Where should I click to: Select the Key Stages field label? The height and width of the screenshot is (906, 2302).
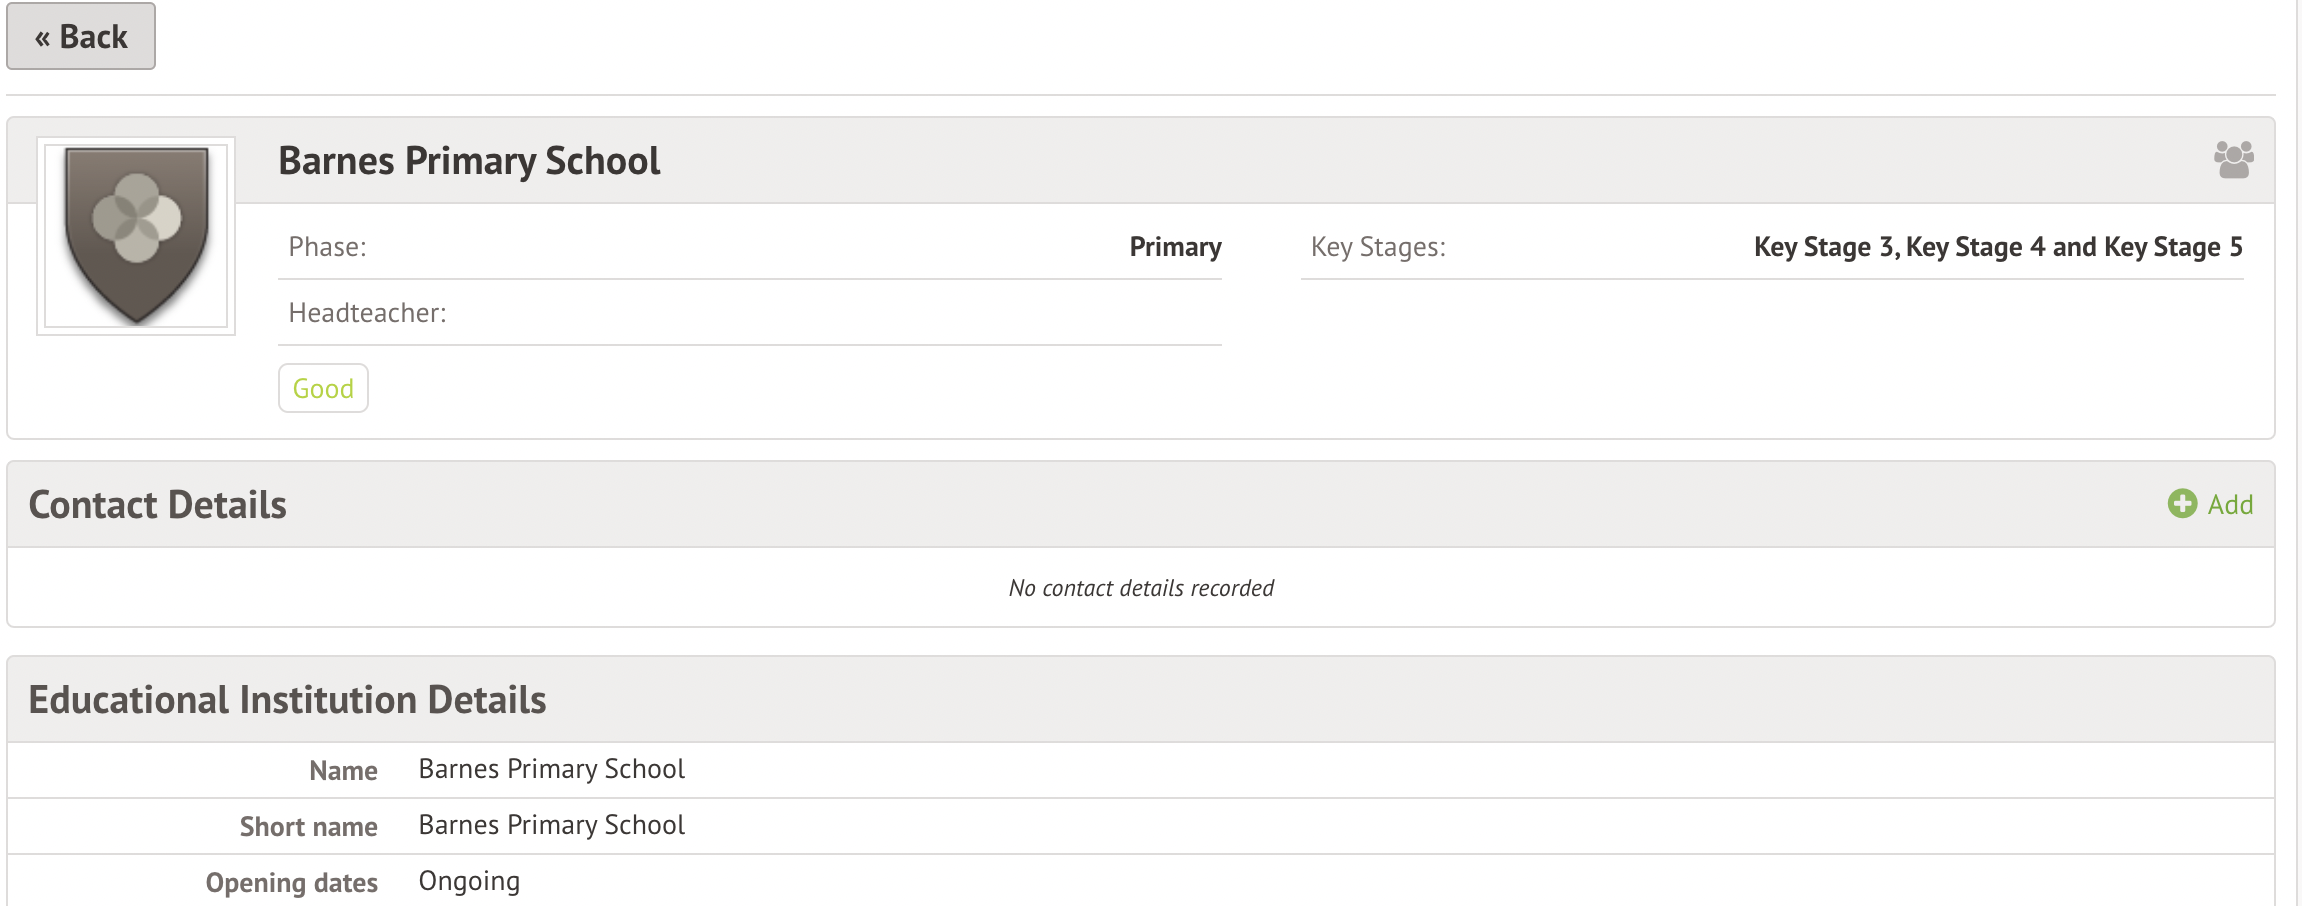click(1378, 247)
